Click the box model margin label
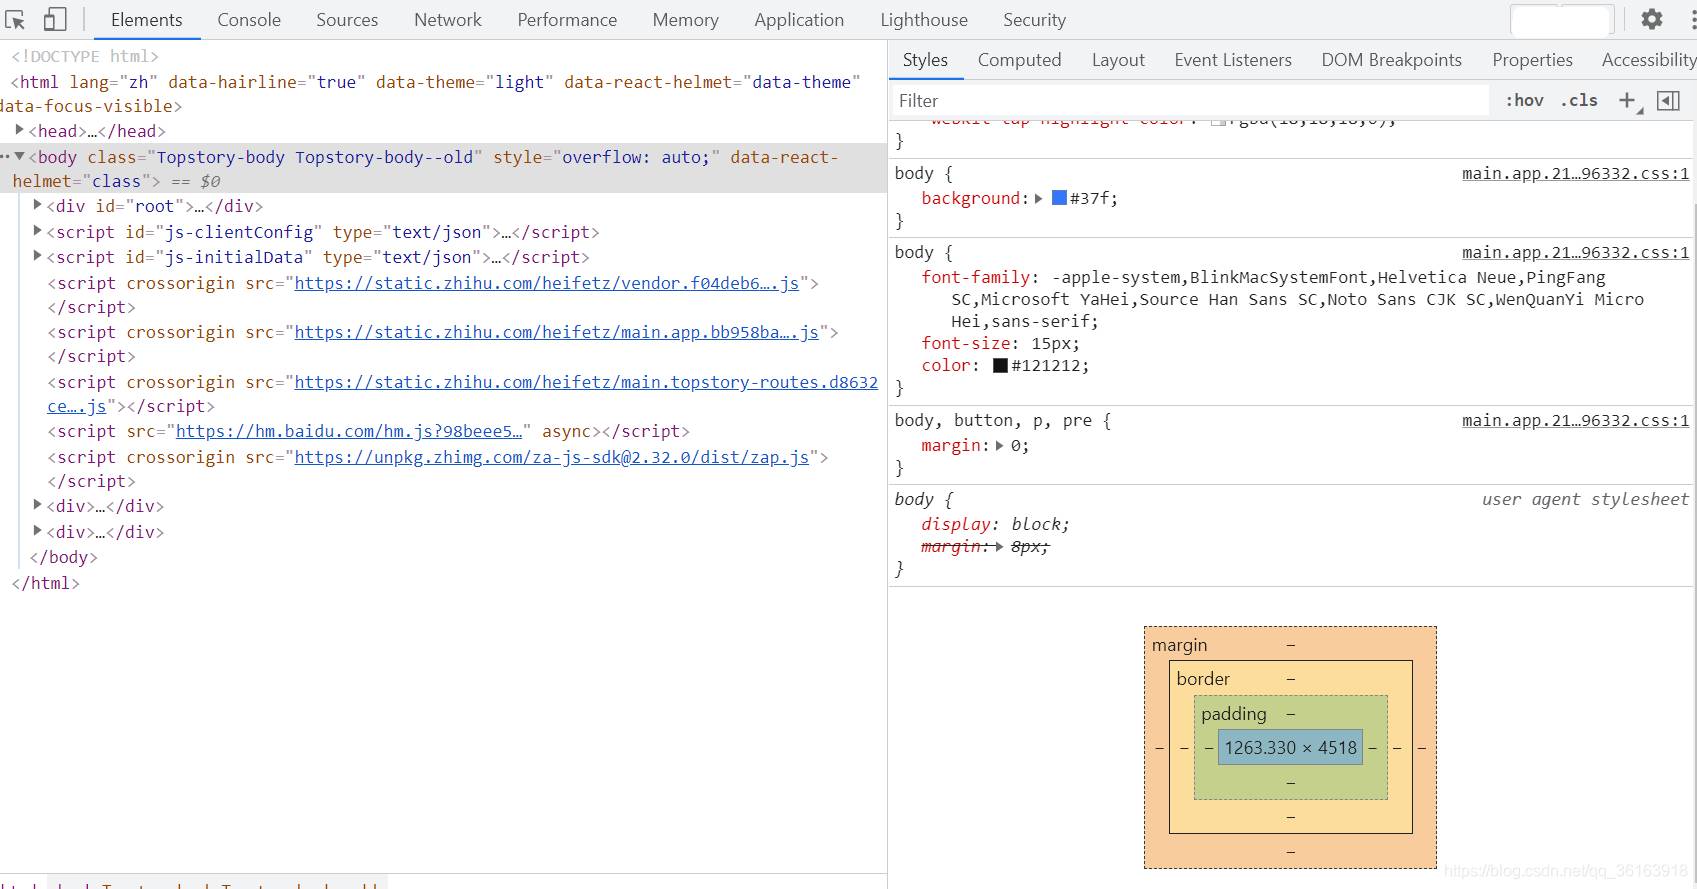1697x889 pixels. (1179, 645)
